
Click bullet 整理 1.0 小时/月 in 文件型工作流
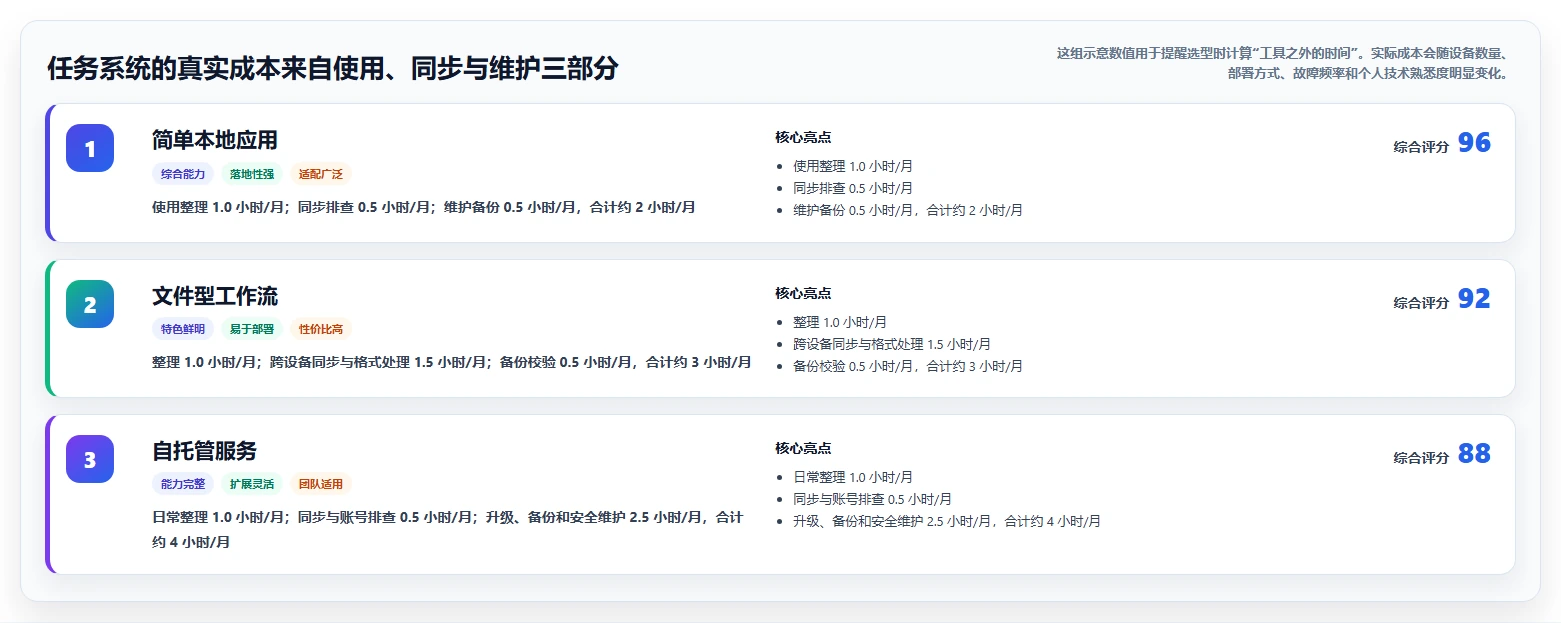(x=840, y=322)
